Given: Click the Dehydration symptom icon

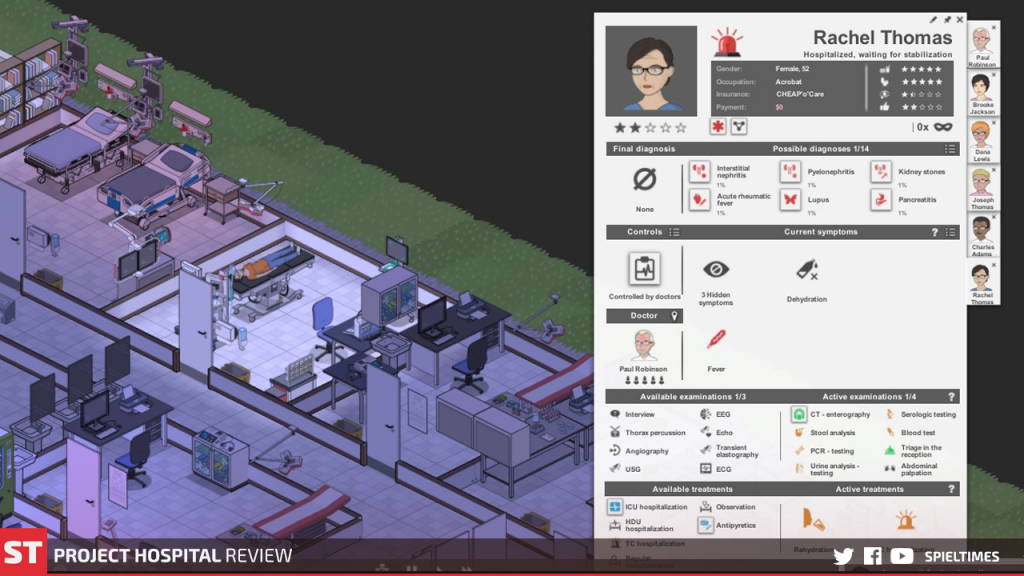Looking at the screenshot, I should [807, 270].
